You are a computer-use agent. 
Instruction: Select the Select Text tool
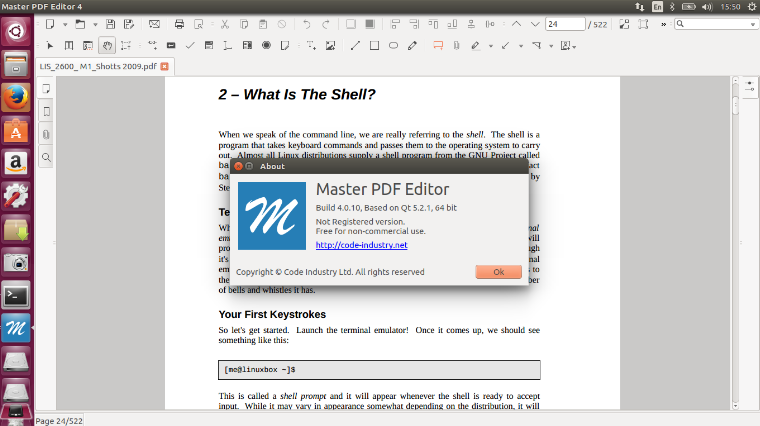pos(126,46)
